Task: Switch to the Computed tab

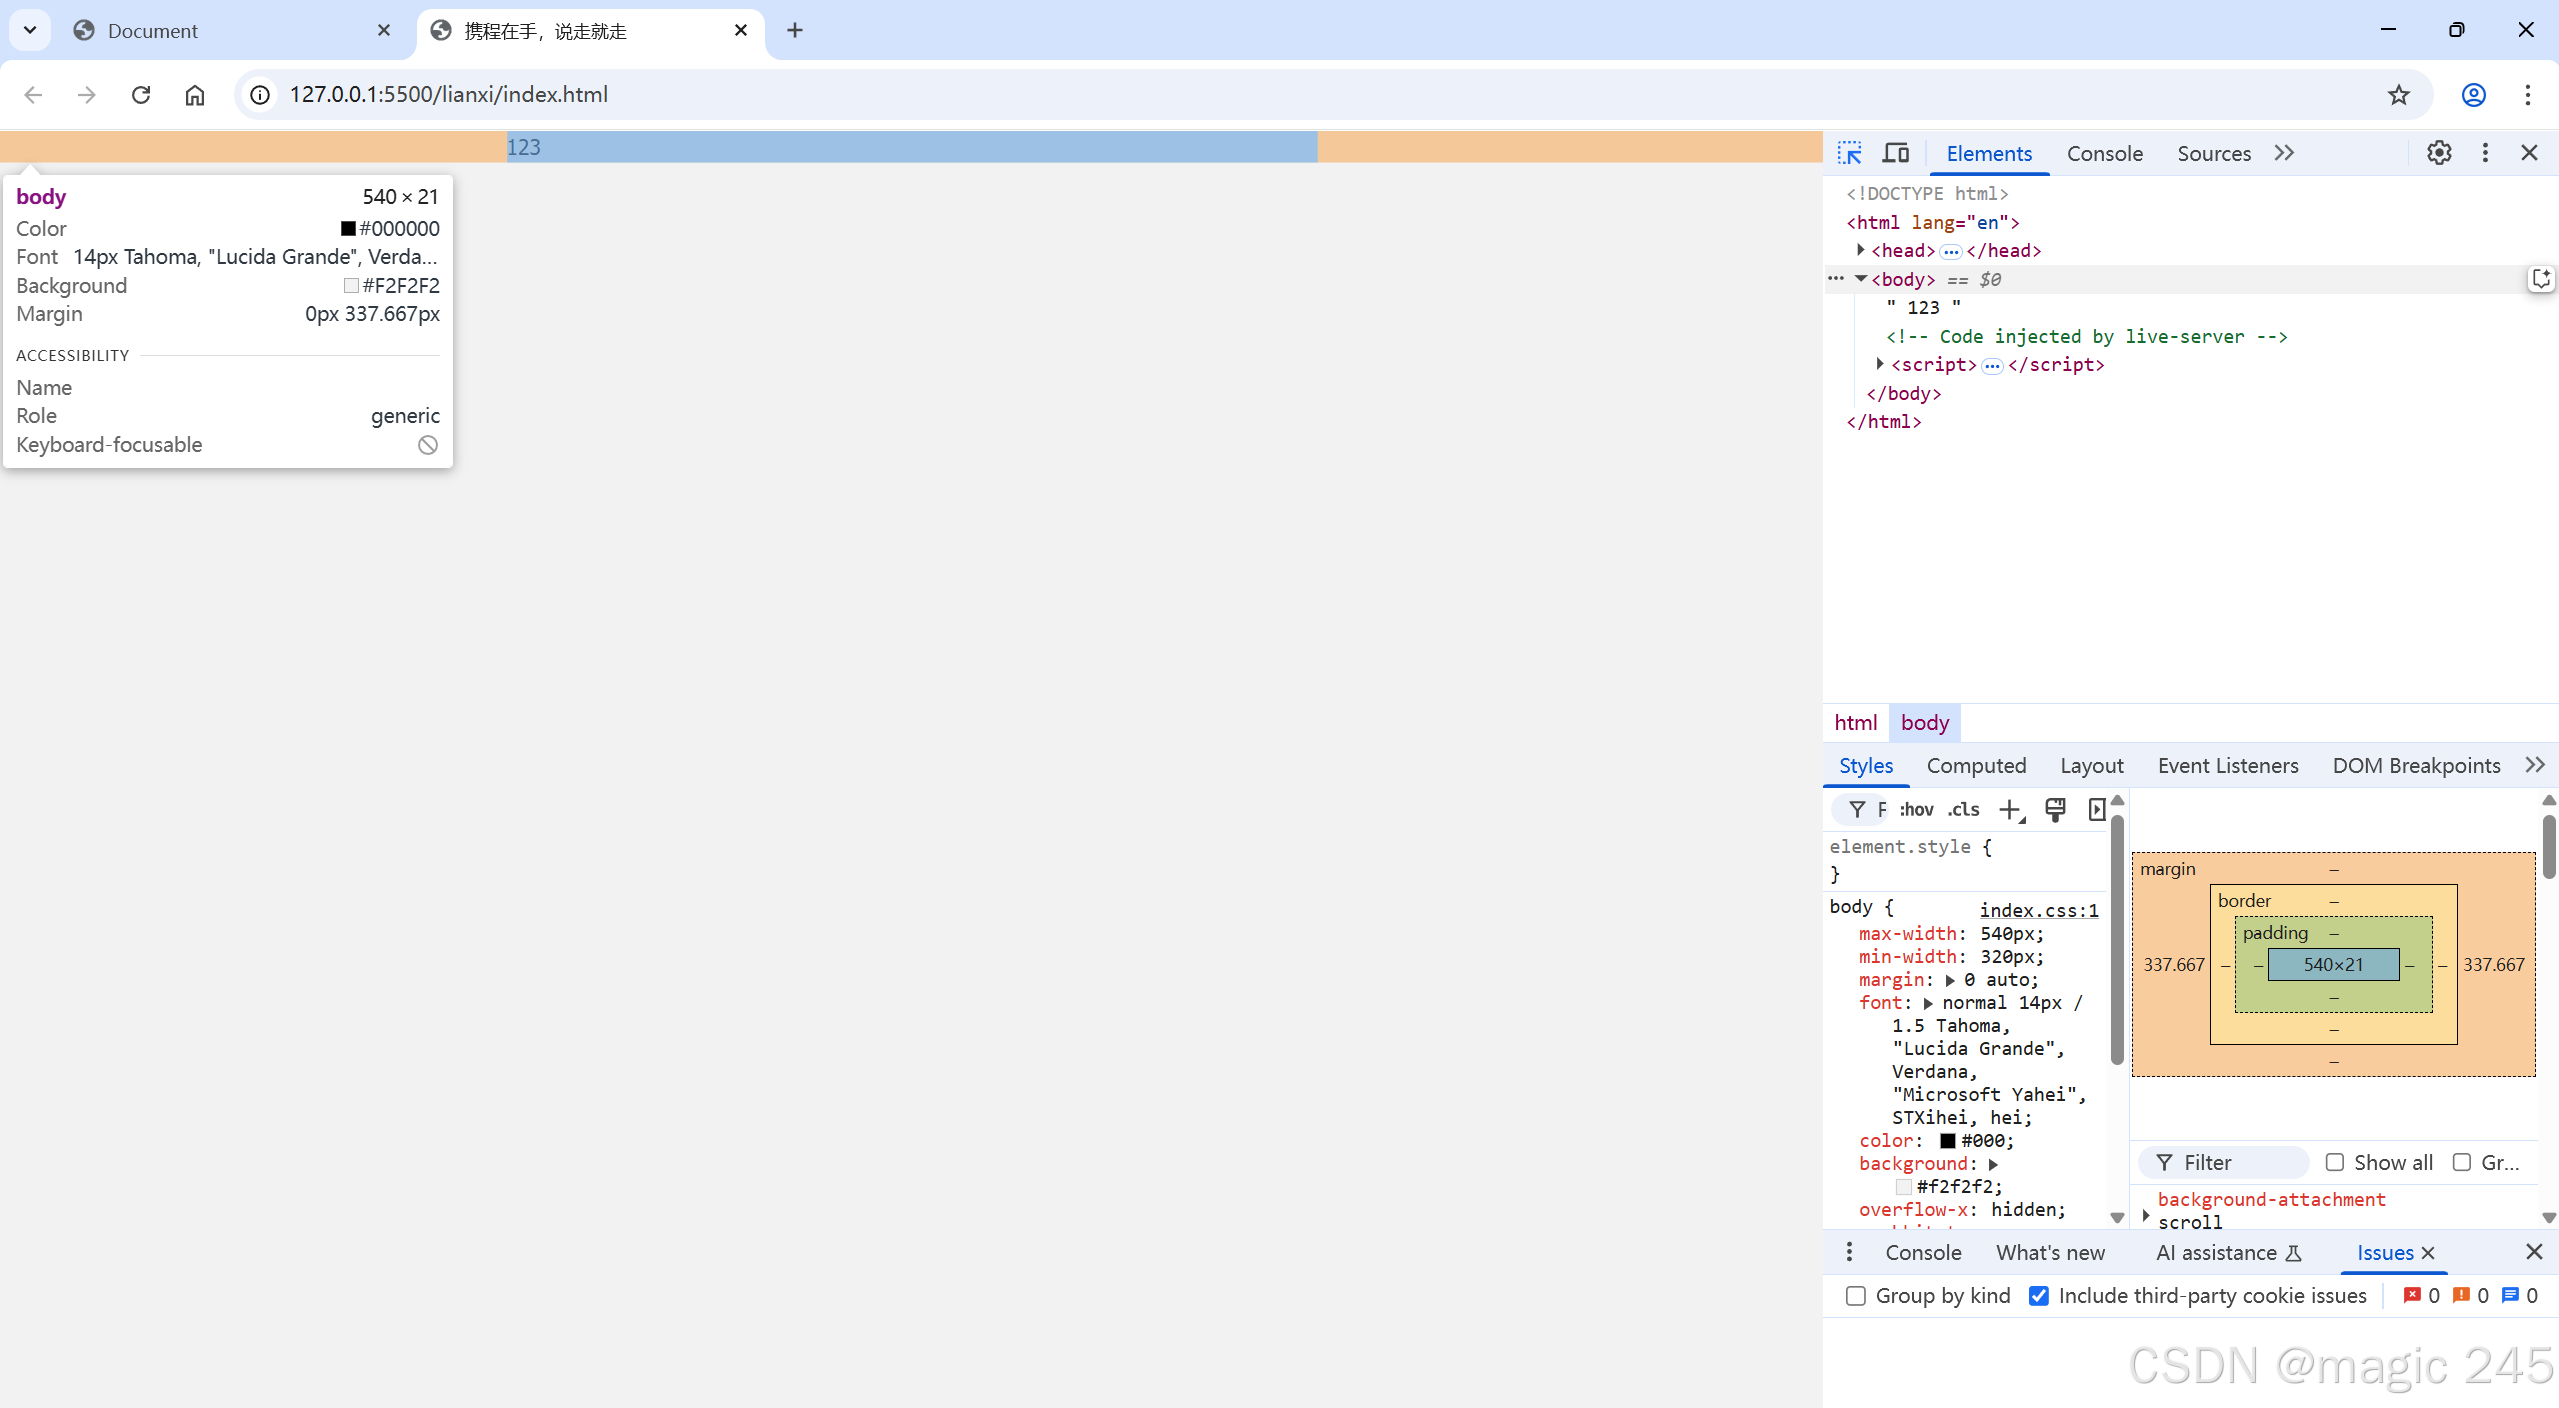Action: coord(1976,766)
